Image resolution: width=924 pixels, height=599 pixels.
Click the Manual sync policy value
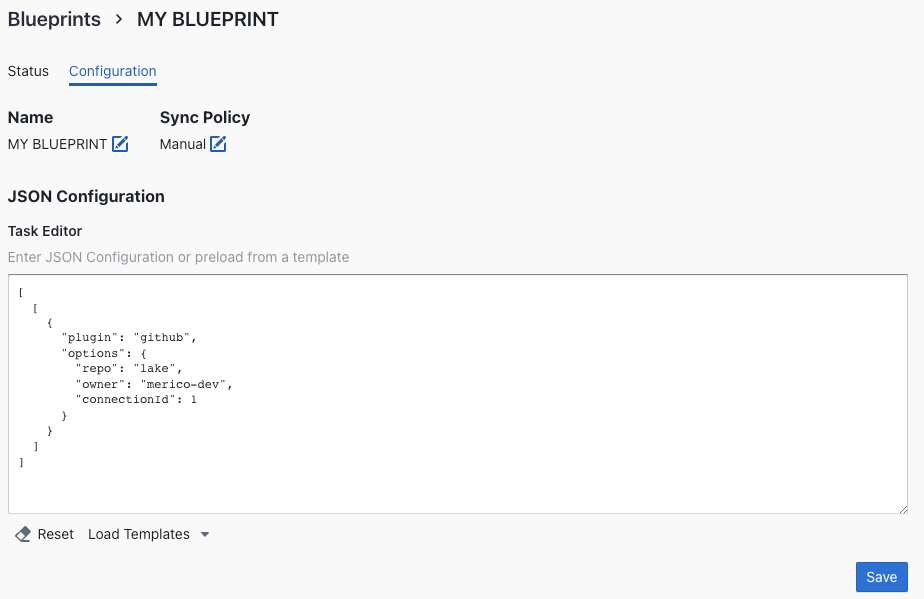pos(182,144)
